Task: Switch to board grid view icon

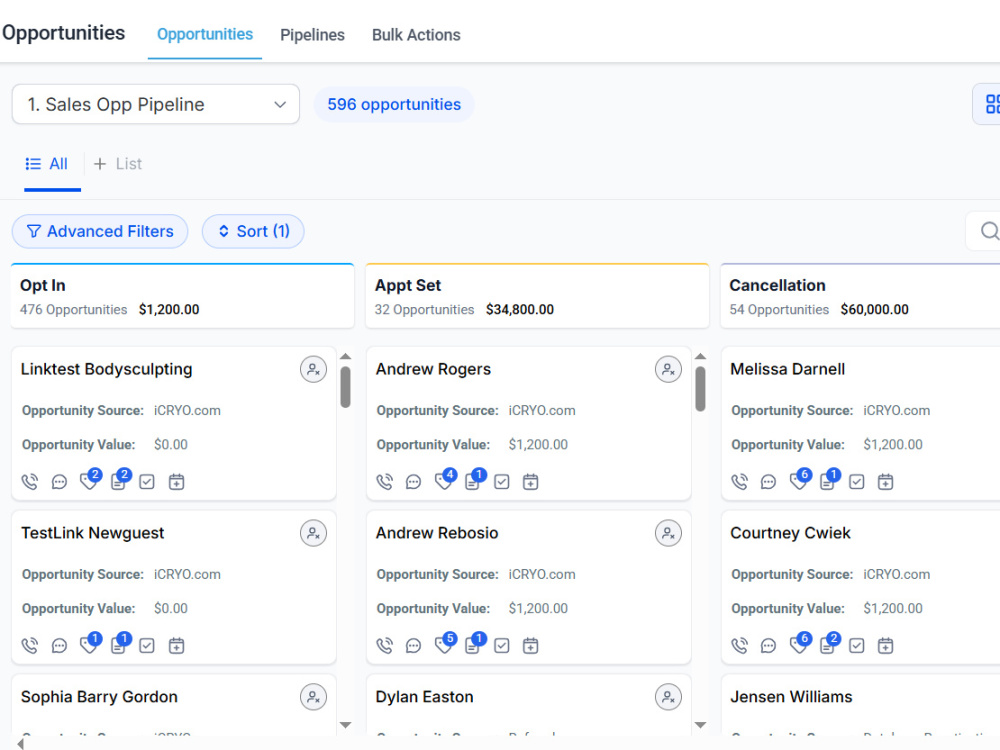Action: [992, 104]
